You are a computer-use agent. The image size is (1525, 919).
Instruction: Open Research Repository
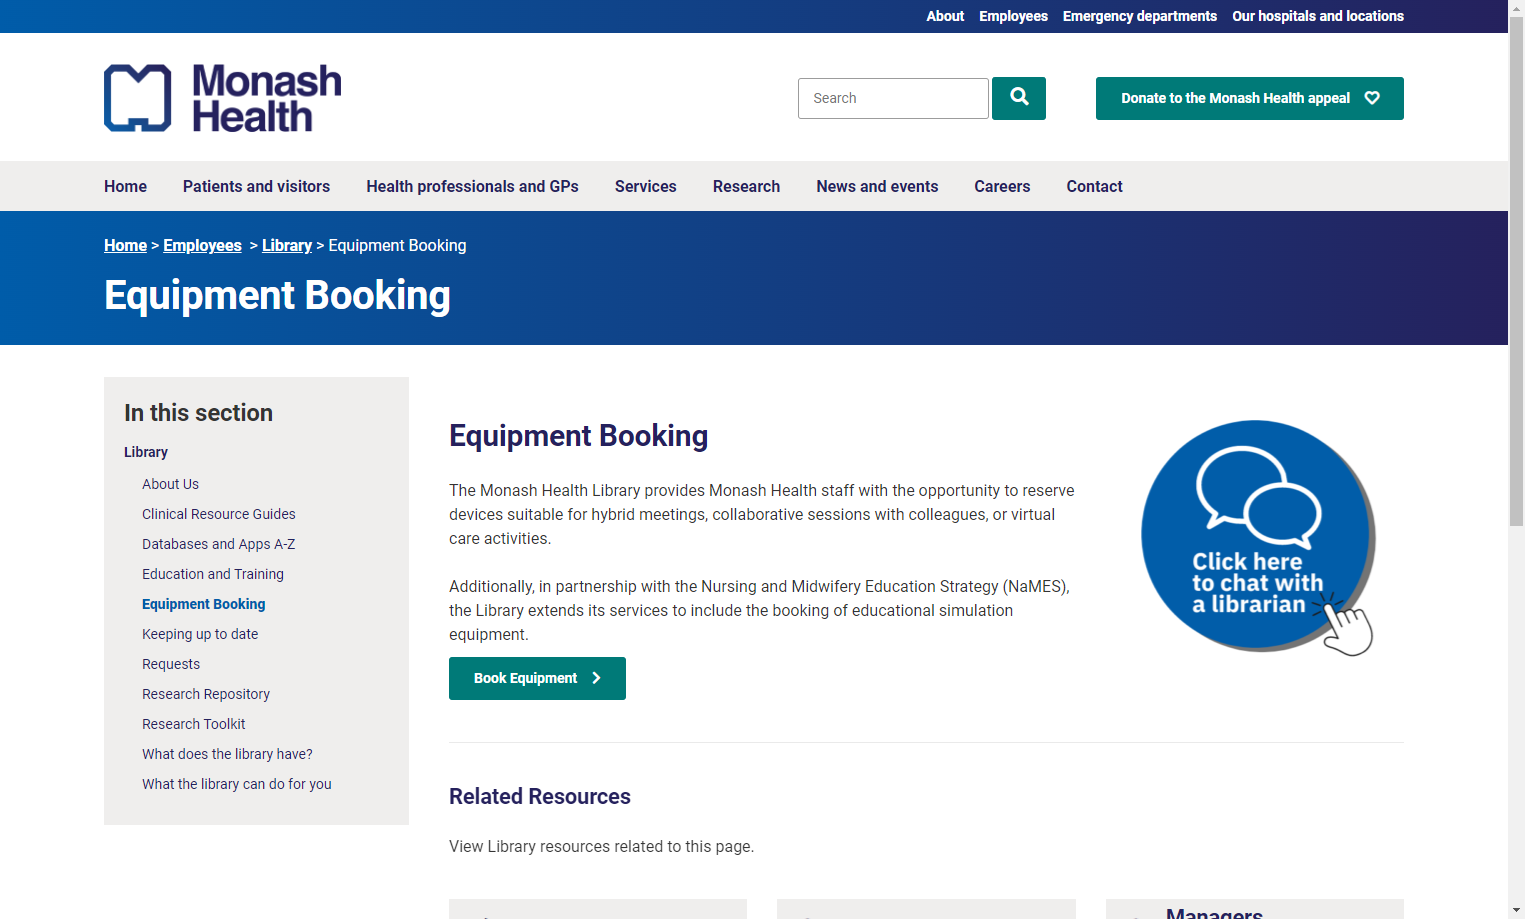[206, 694]
